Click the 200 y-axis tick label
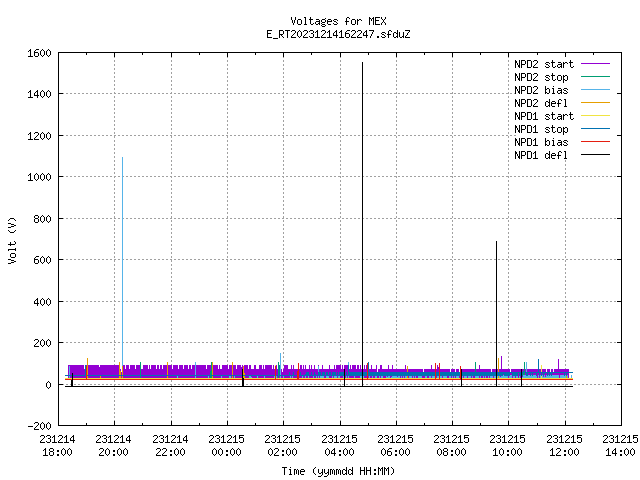 tap(42, 343)
